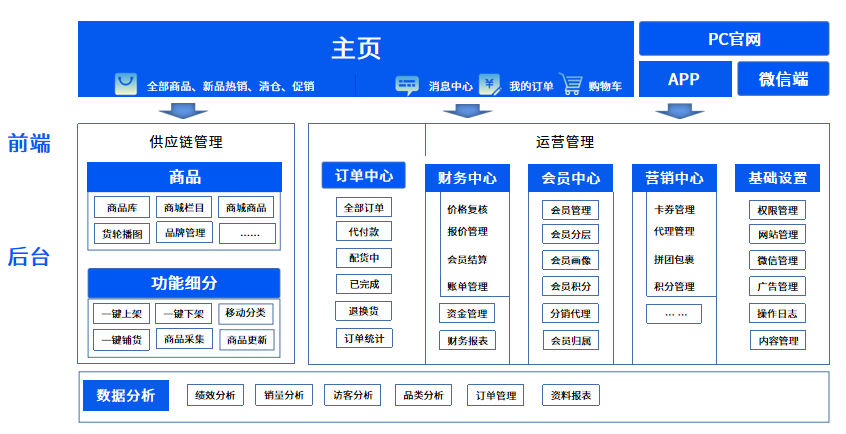Click 拼团包裹 under 营销中心

pyautogui.click(x=674, y=260)
